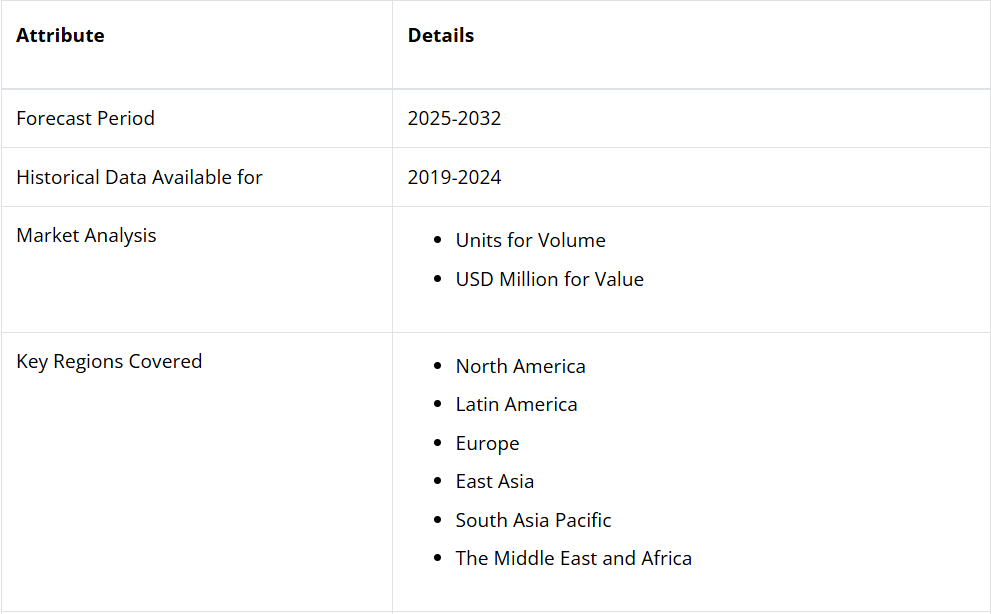Click the 2025-2032 value
The image size is (991, 614).
click(454, 118)
